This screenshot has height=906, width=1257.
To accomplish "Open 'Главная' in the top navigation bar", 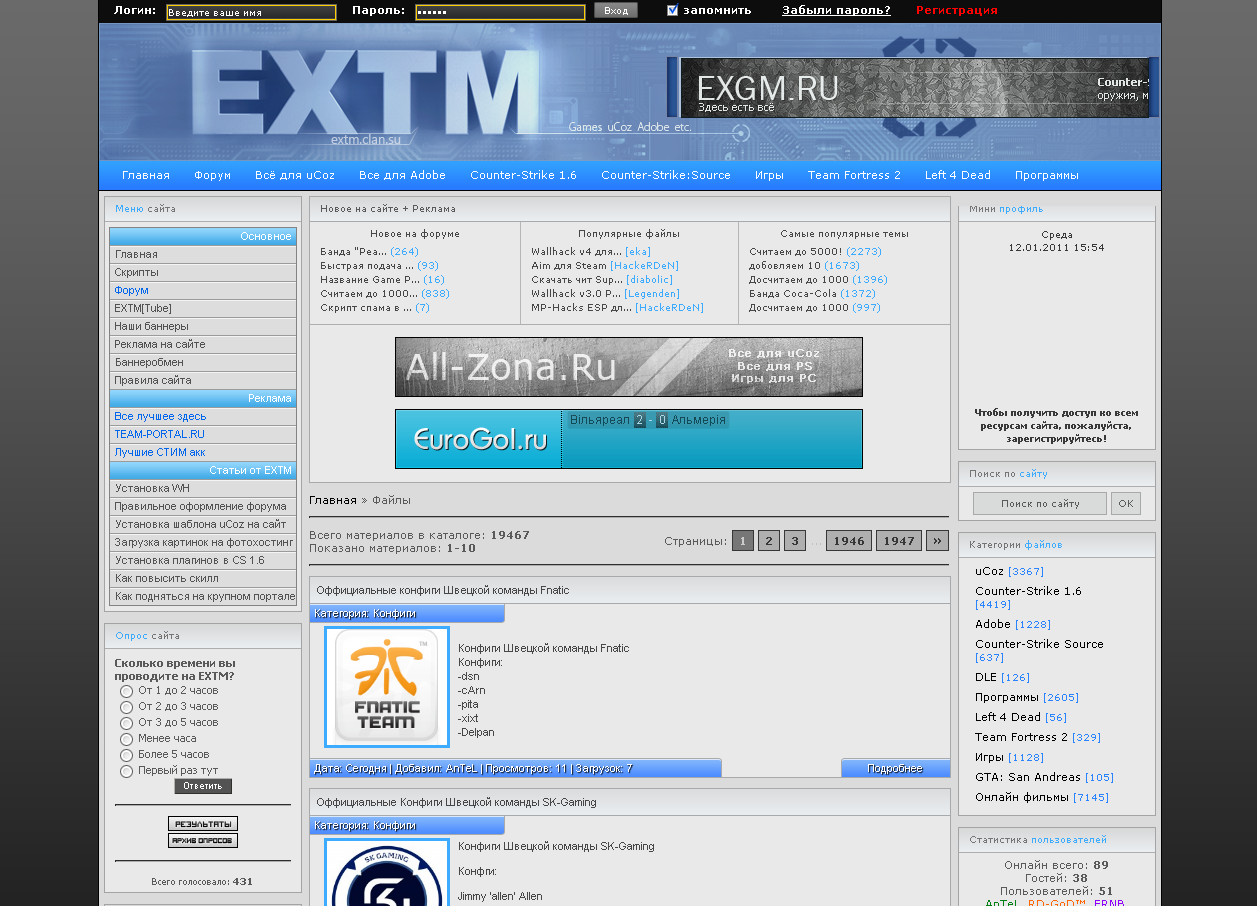I will tap(146, 175).
